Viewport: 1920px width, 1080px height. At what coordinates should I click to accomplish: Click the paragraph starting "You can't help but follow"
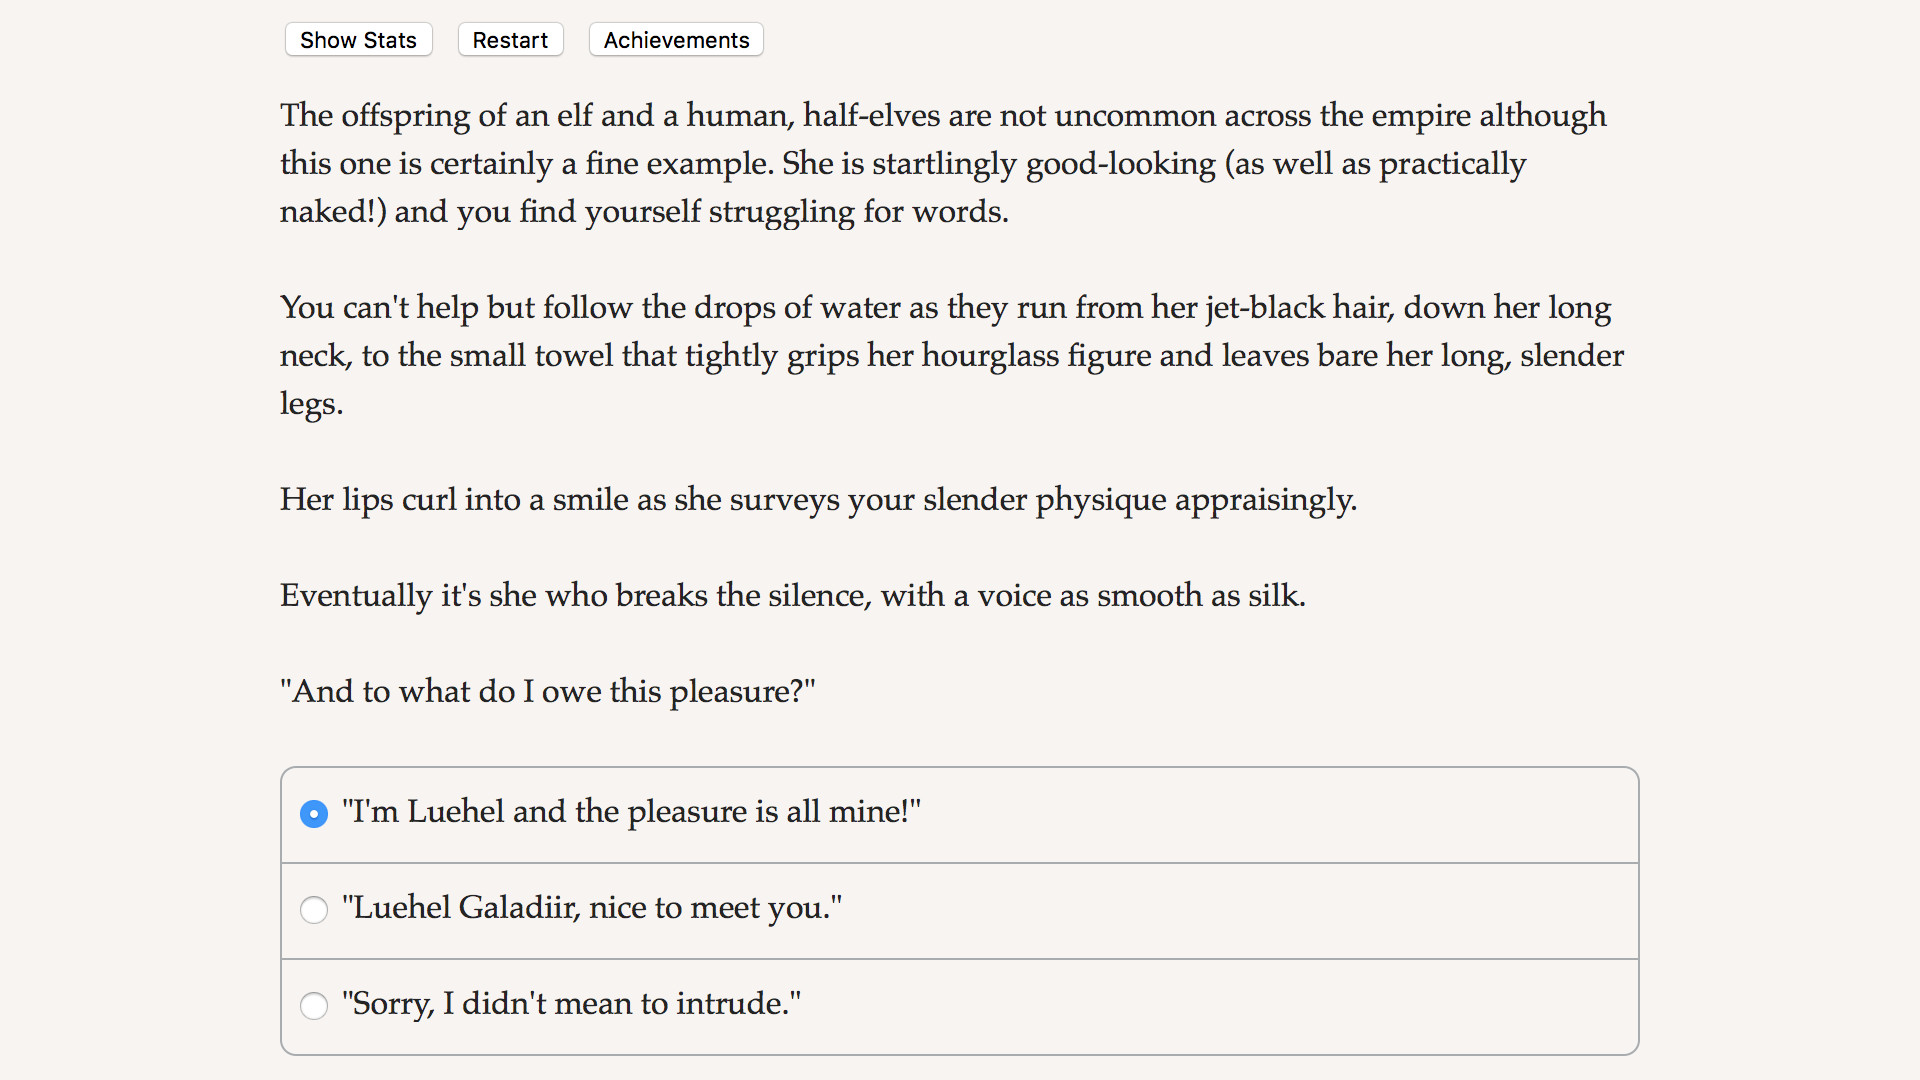click(951, 355)
